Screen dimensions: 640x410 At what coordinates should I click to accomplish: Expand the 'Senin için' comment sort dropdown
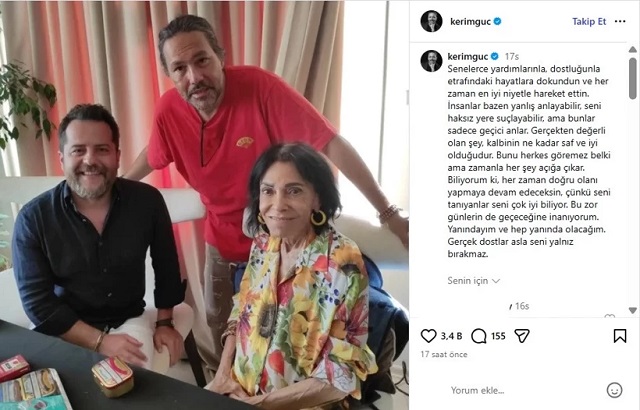[x=473, y=281]
